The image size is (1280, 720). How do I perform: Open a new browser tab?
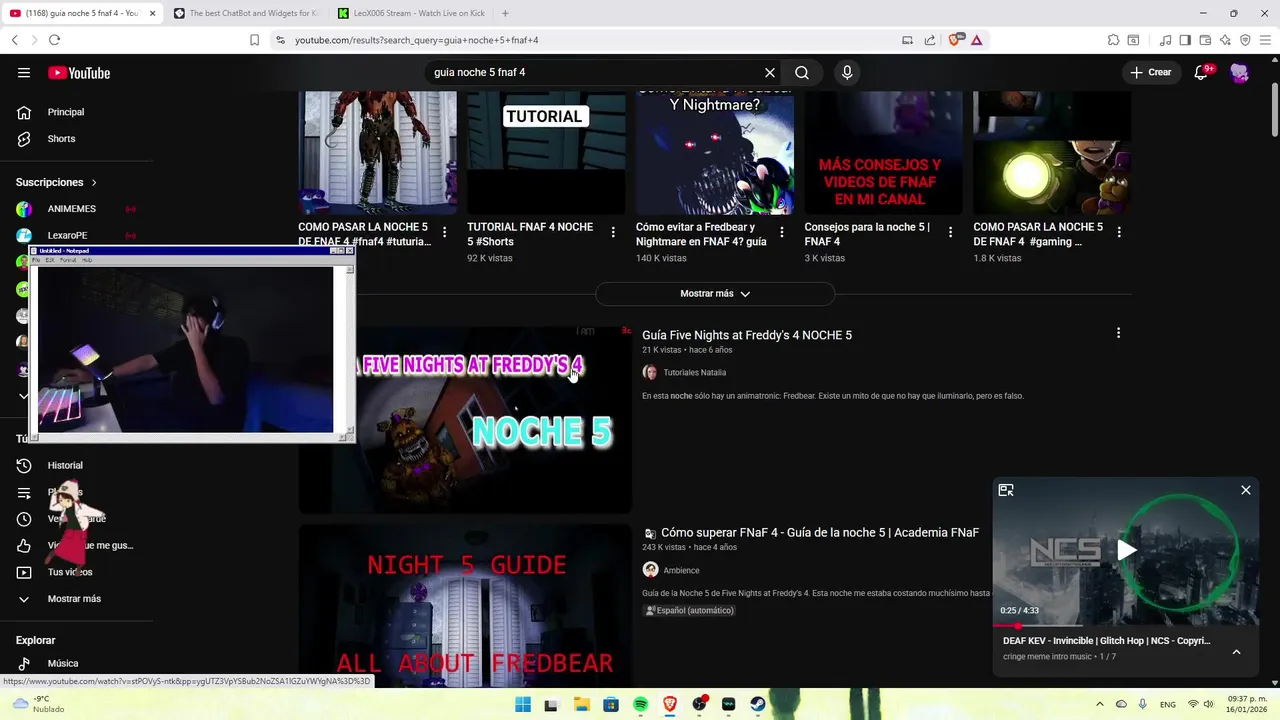click(x=505, y=13)
